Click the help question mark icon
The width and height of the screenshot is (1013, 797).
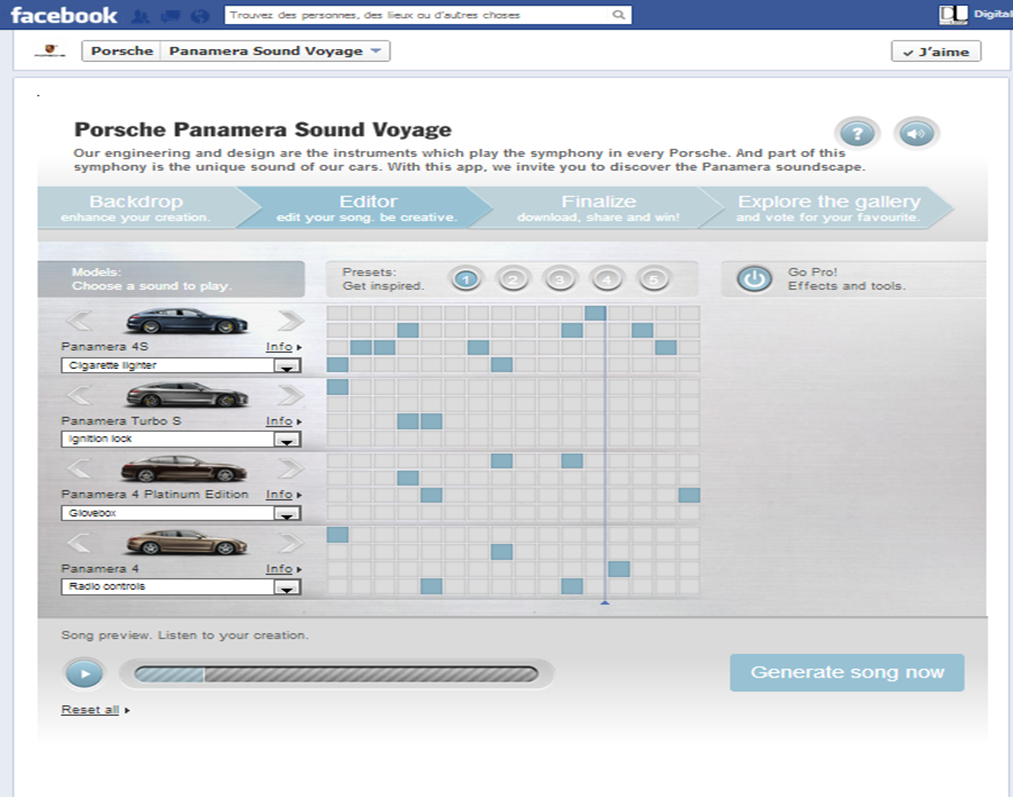857,133
